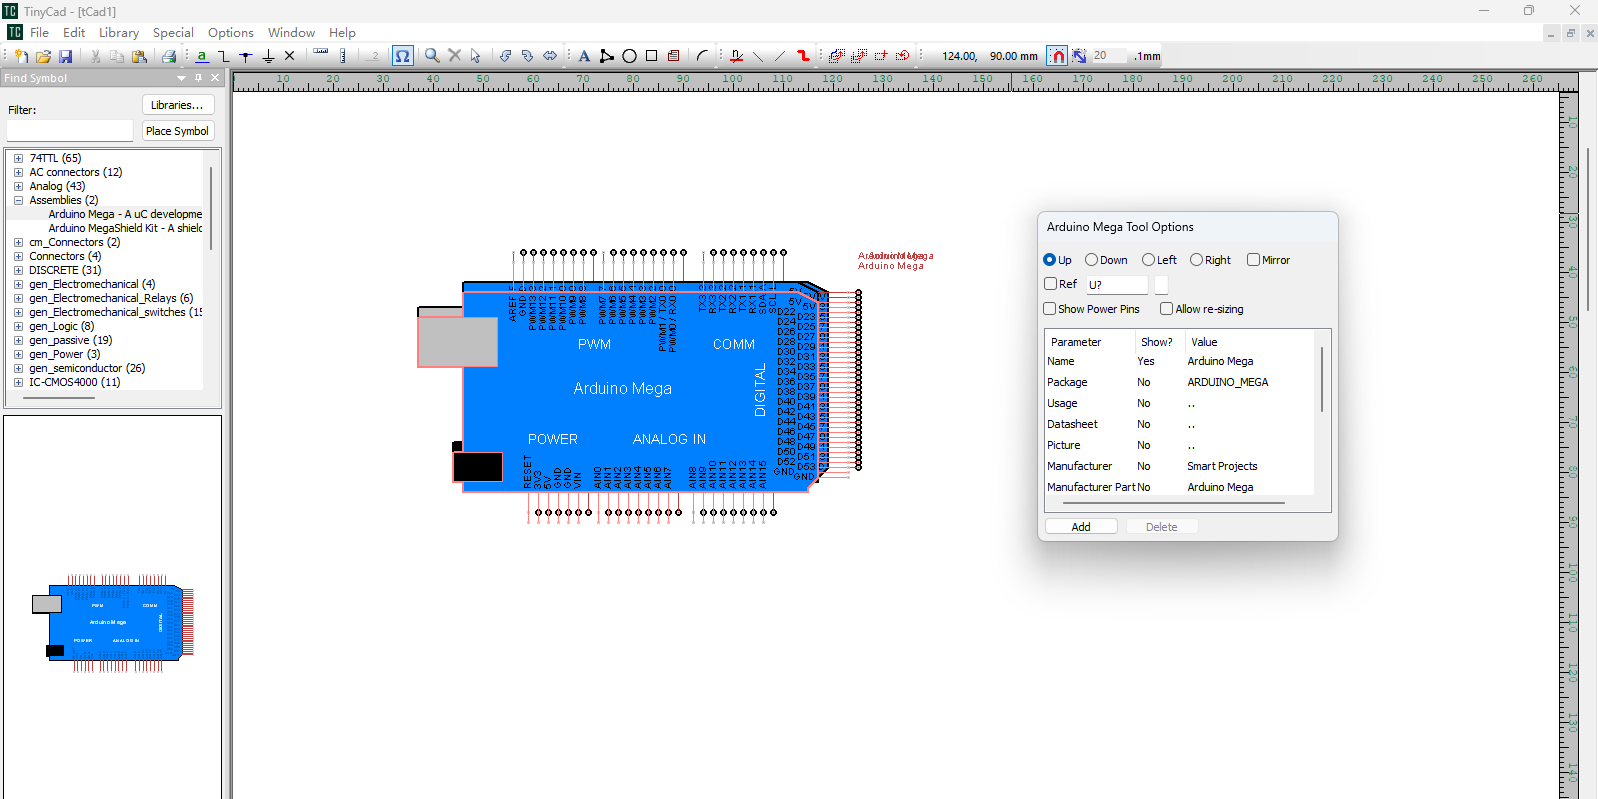Choose the zoom magnifier tool
This screenshot has height=799, width=1598.
(x=432, y=56)
